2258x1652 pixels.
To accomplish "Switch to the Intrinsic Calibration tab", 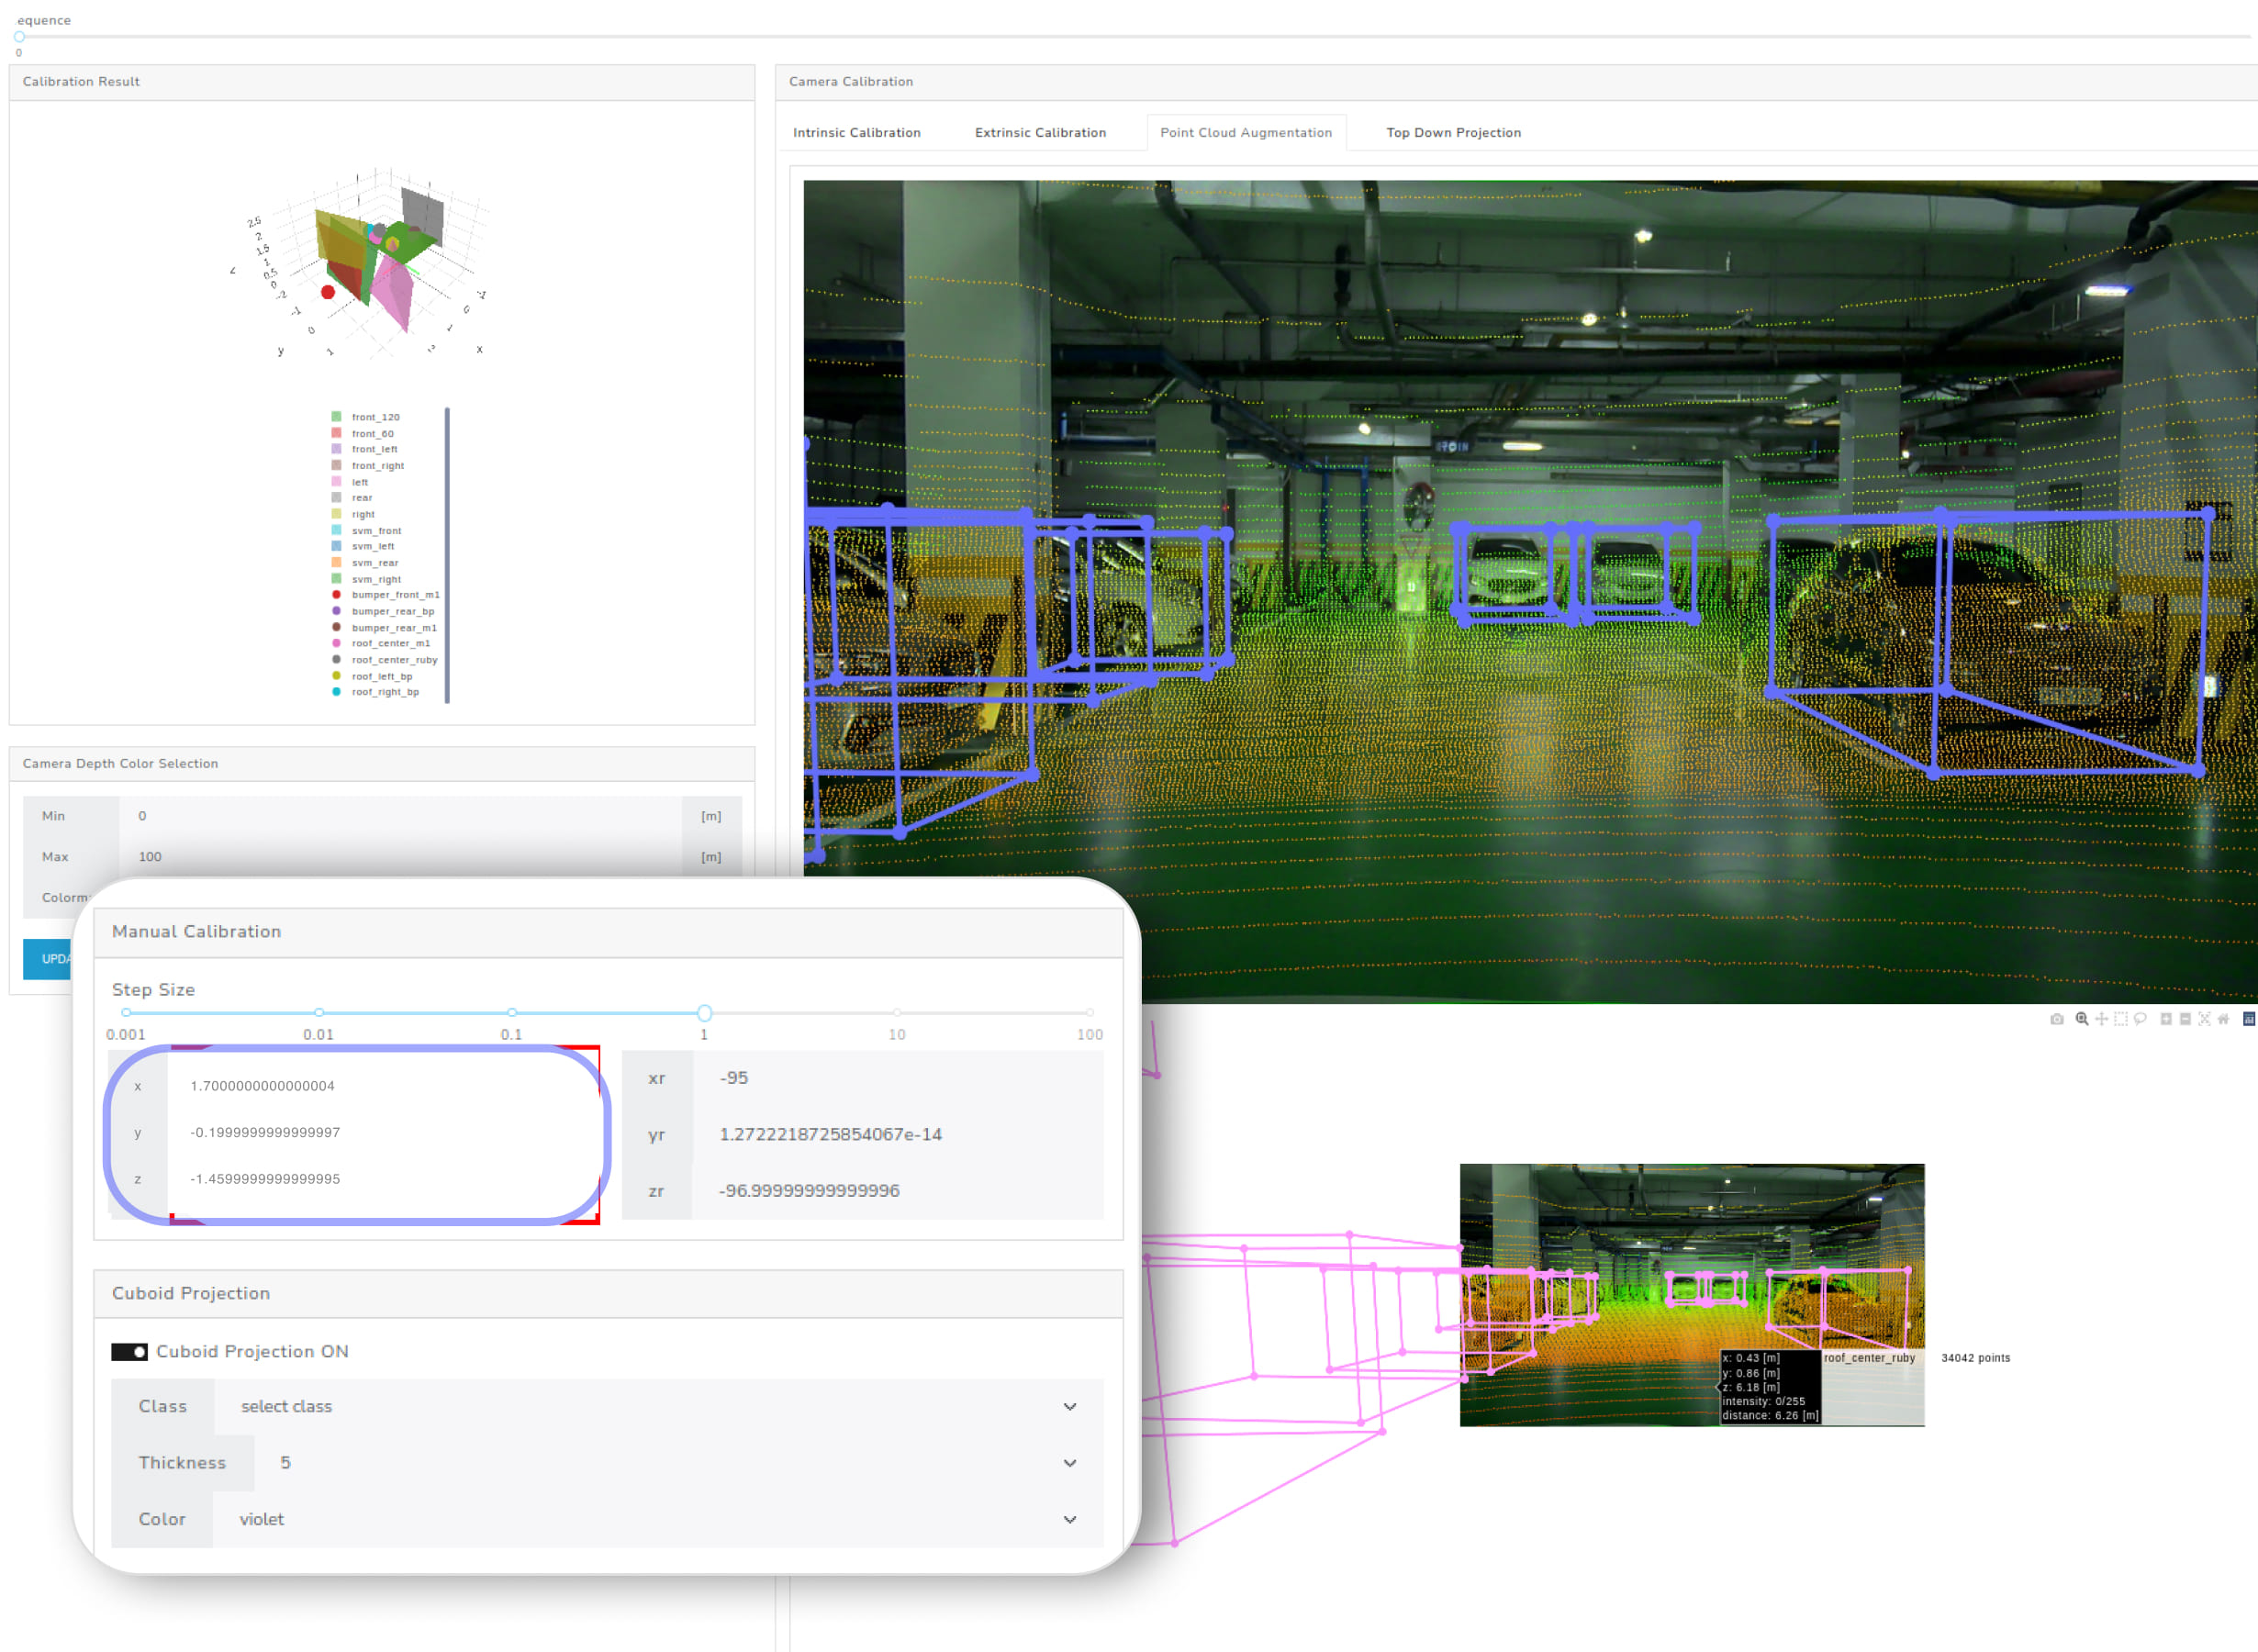I will coord(856,132).
